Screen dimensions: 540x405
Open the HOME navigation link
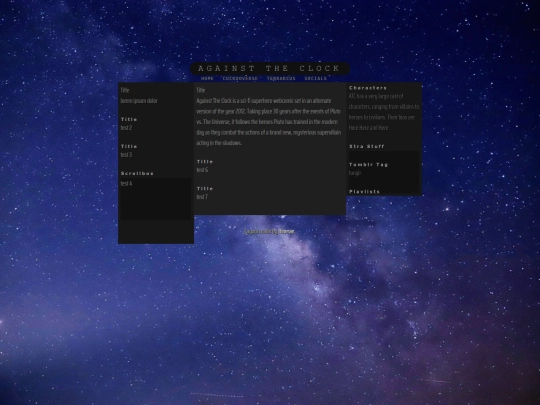point(207,79)
